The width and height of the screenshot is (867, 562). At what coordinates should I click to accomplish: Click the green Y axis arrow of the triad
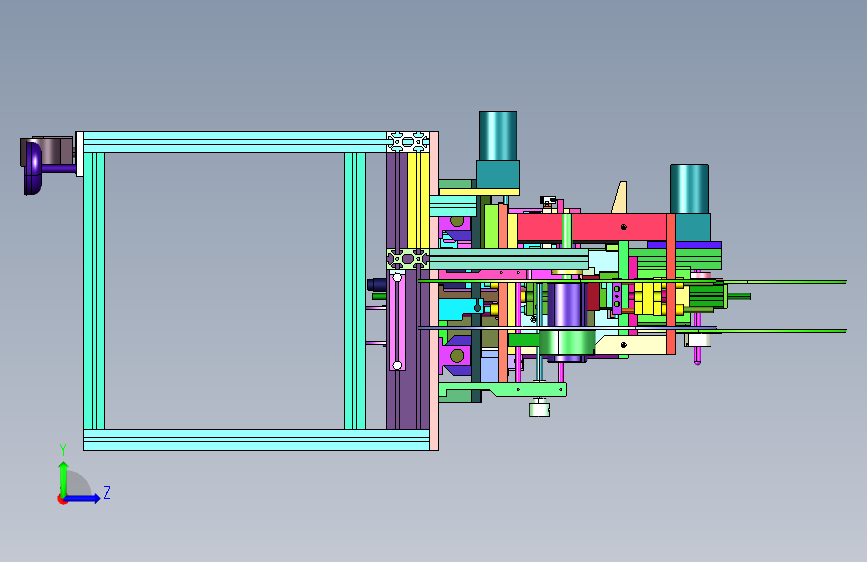[63, 478]
